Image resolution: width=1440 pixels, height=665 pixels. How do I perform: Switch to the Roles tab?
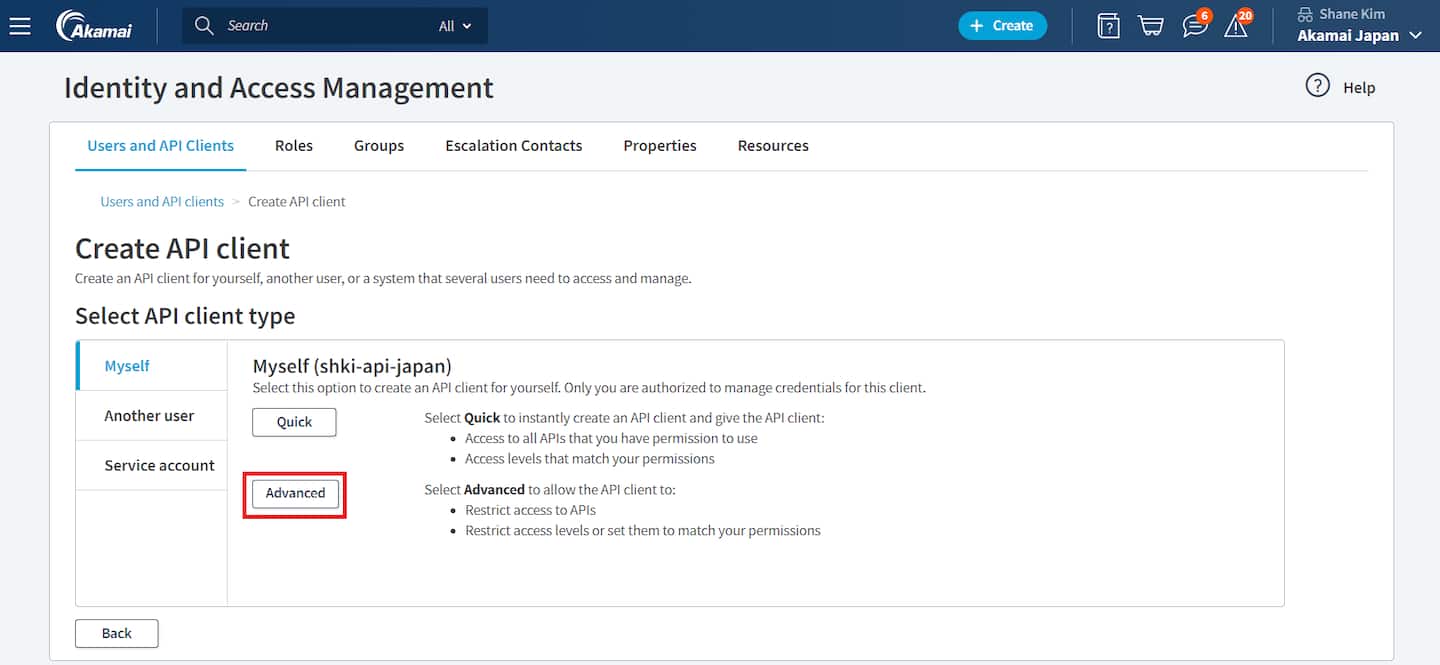coord(294,146)
